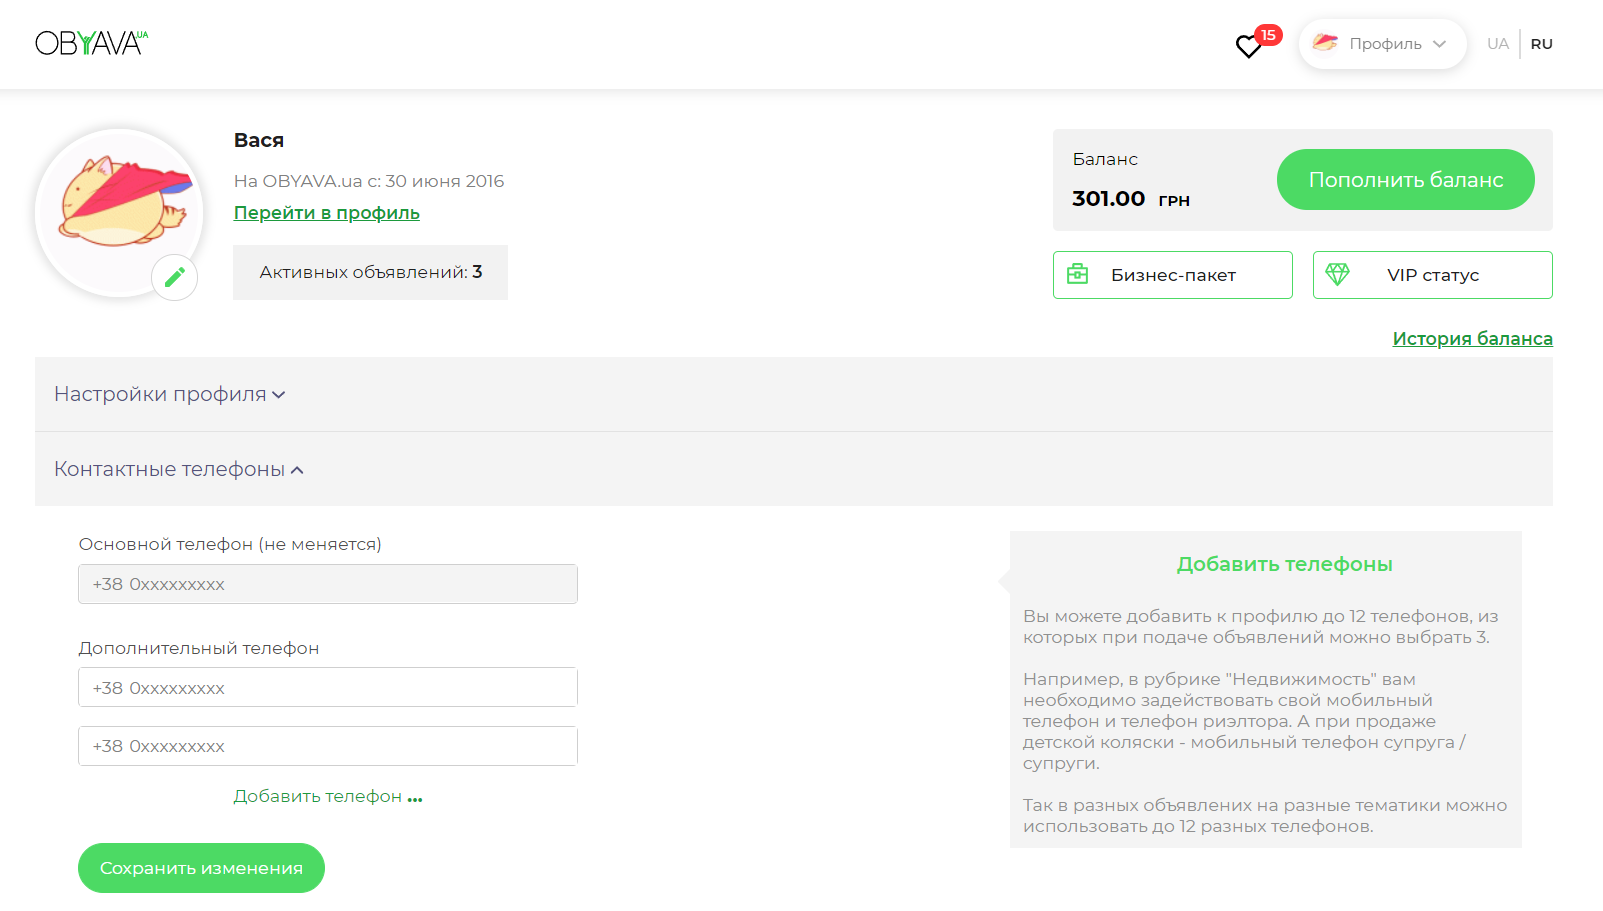Click the first Дополнительный телефон input field
The height and width of the screenshot is (911, 1603).
(x=328, y=688)
